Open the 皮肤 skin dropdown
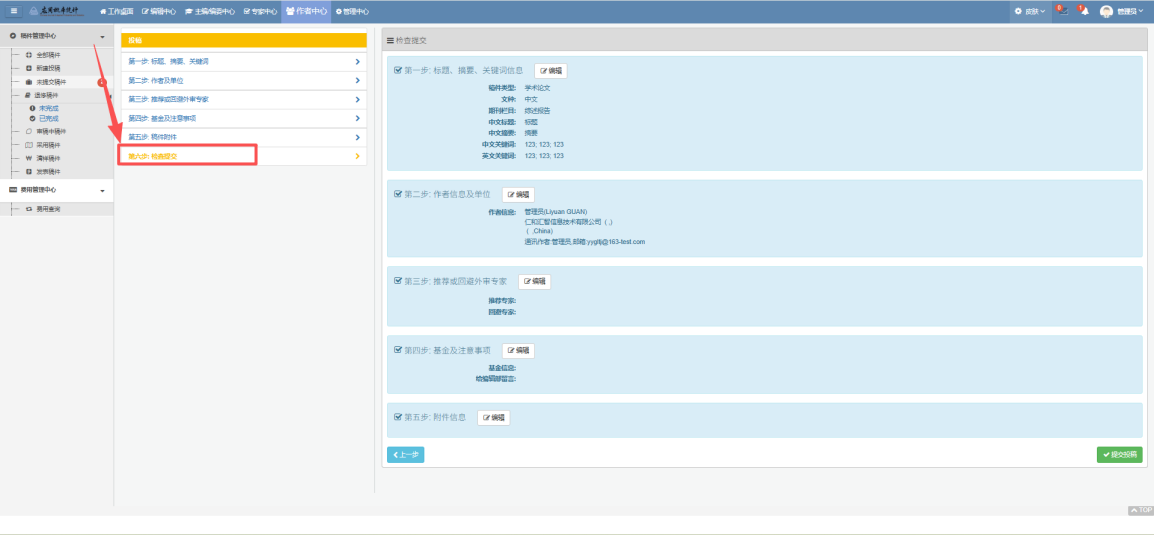Image resolution: width=1154 pixels, height=535 pixels. pos(1030,11)
